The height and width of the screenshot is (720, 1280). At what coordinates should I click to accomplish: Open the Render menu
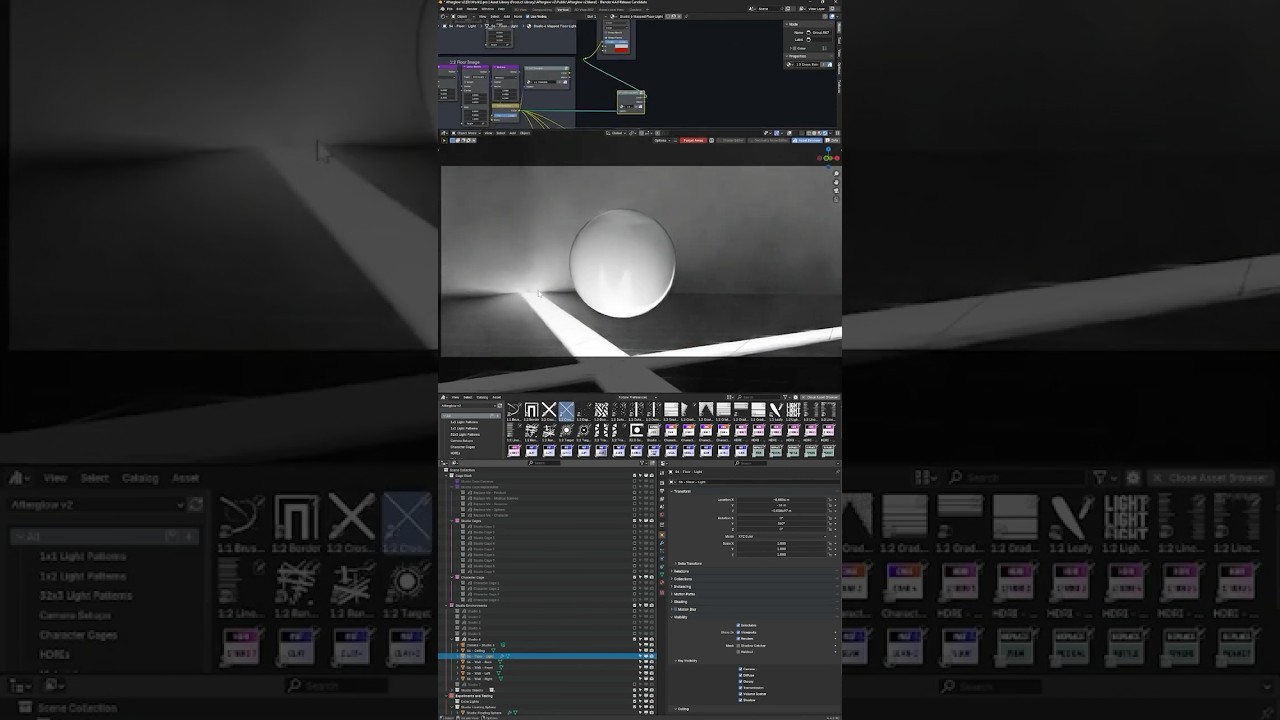click(x=472, y=9)
